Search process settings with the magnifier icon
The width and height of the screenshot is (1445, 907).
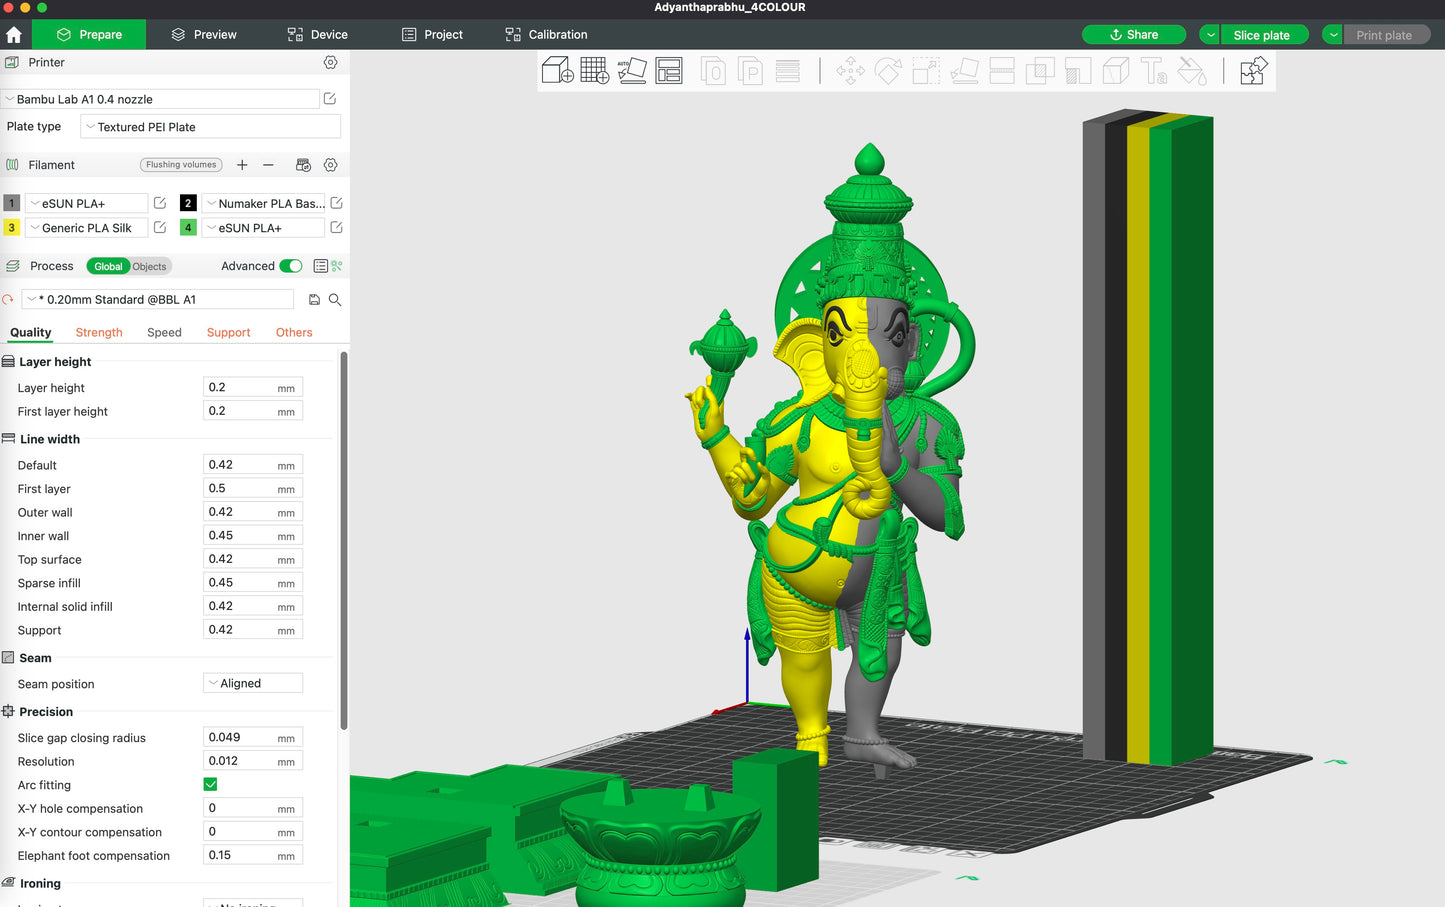tap(335, 300)
